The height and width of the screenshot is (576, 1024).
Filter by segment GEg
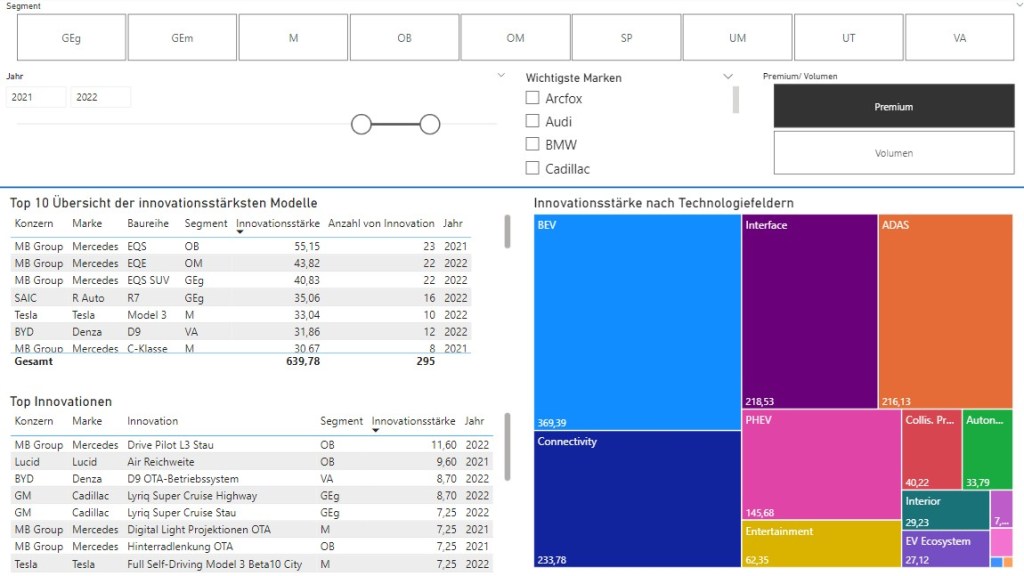[71, 38]
